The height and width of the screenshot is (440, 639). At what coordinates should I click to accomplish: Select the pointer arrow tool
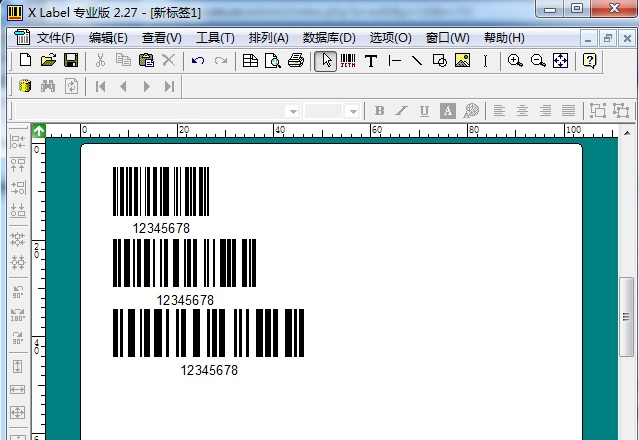[x=325, y=61]
